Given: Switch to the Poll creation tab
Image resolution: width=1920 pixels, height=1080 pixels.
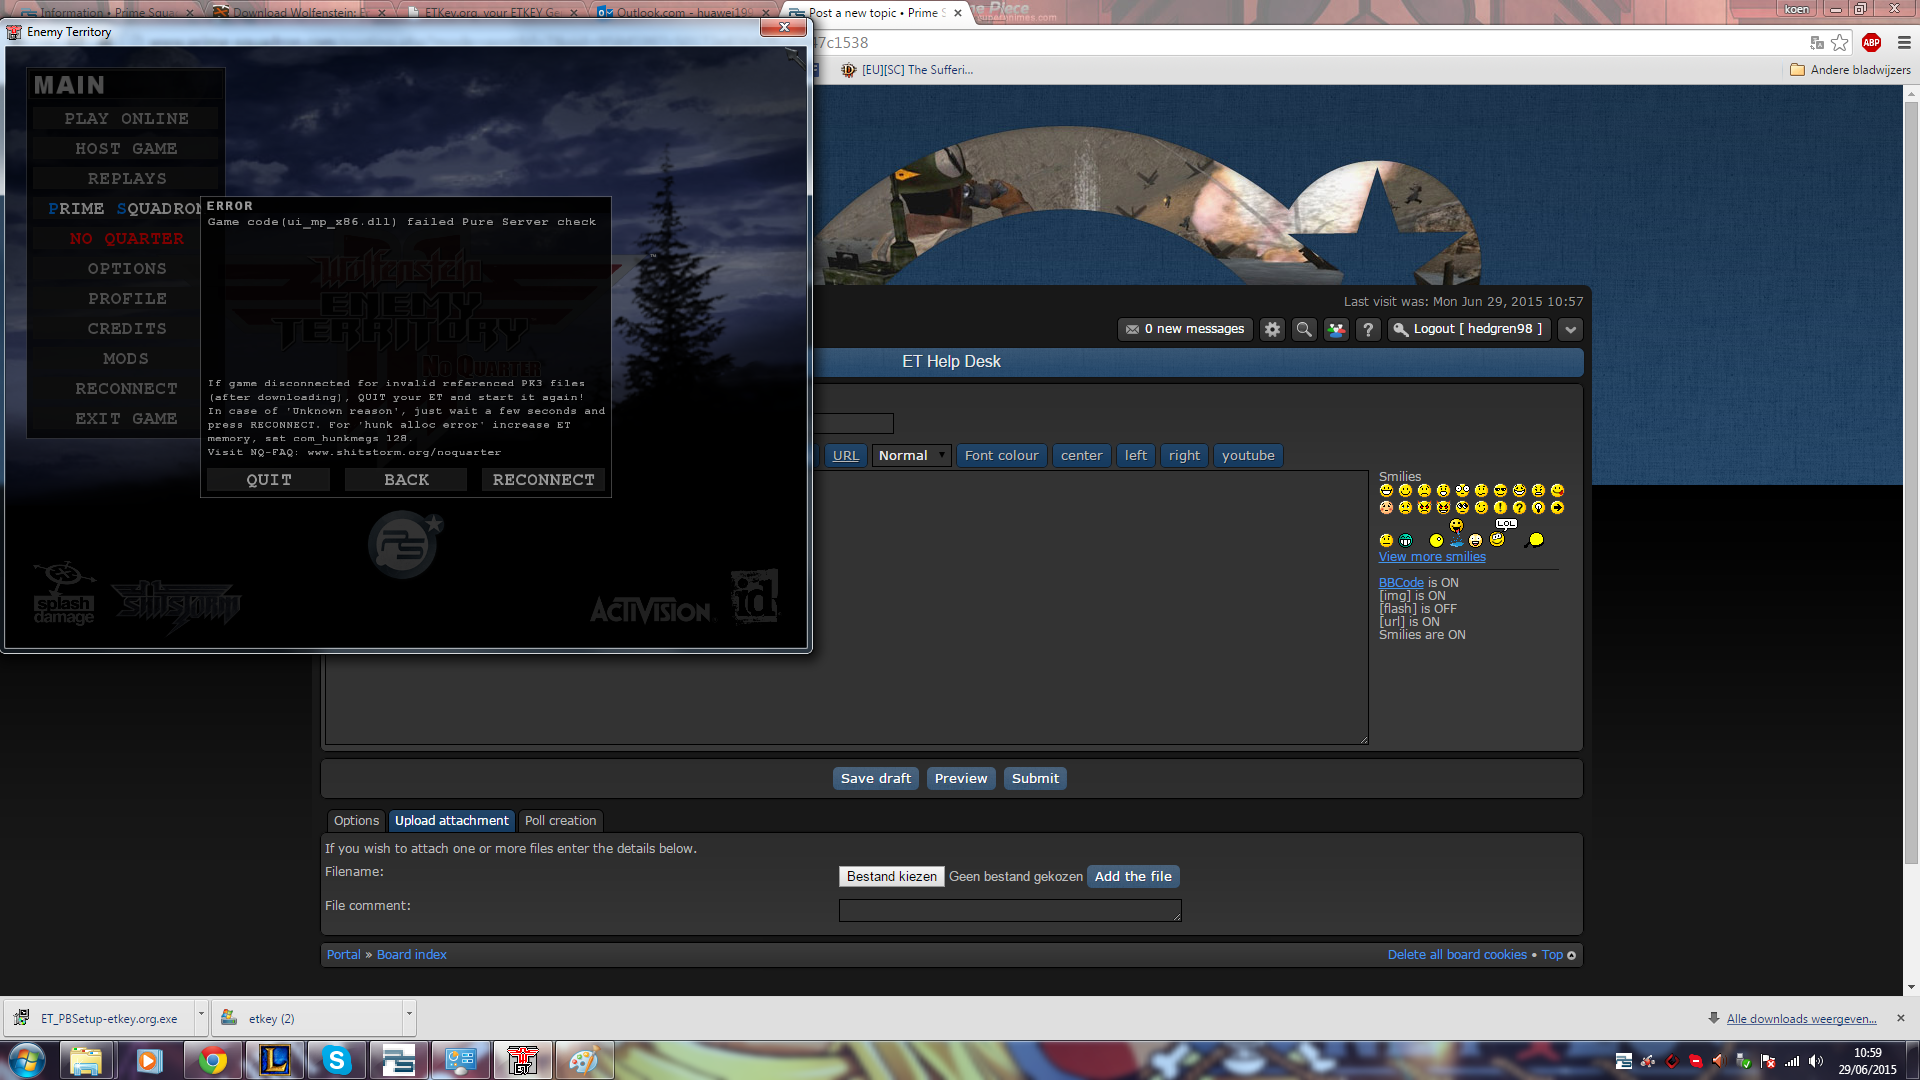Looking at the screenshot, I should click(x=560, y=821).
